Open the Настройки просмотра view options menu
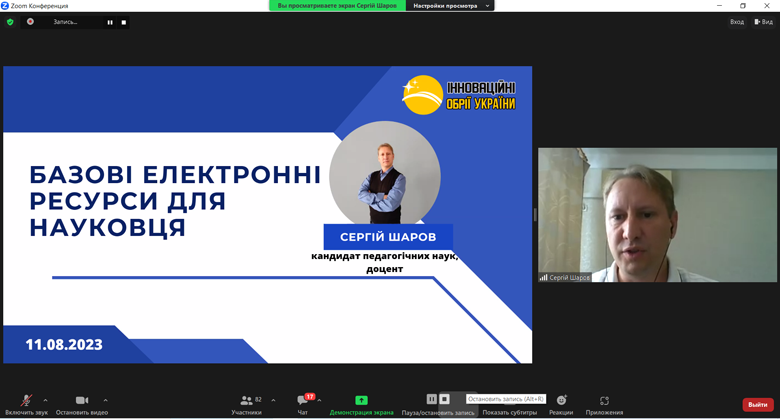The image size is (780, 419). [x=453, y=6]
